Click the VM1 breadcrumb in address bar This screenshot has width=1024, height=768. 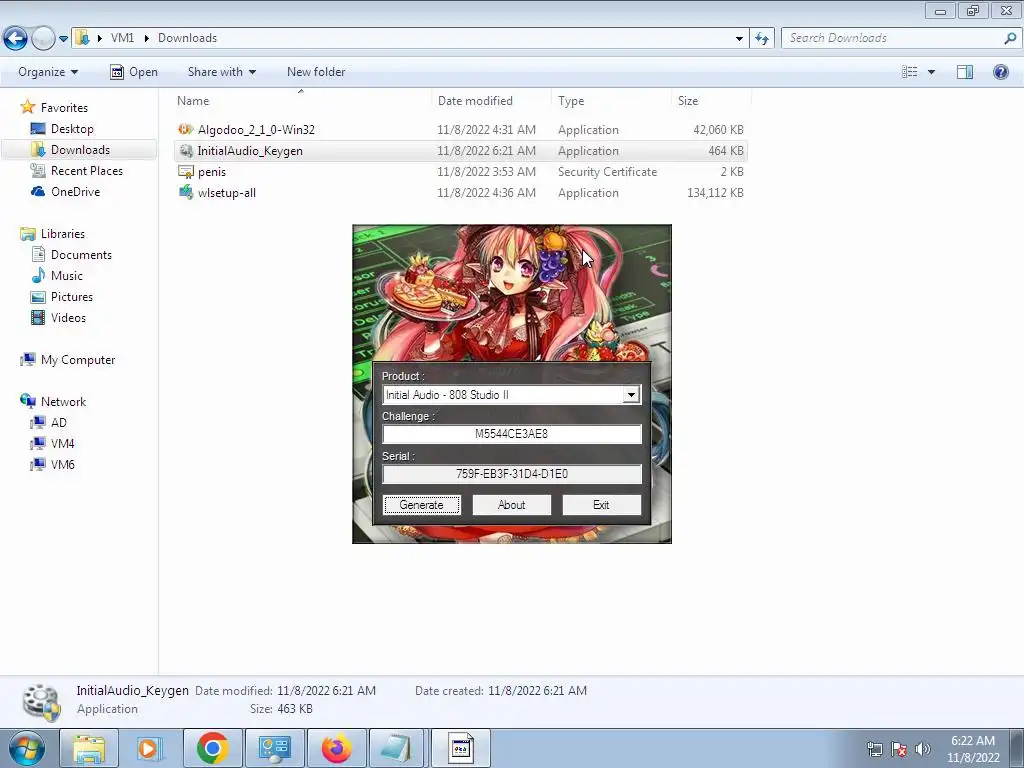[122, 38]
